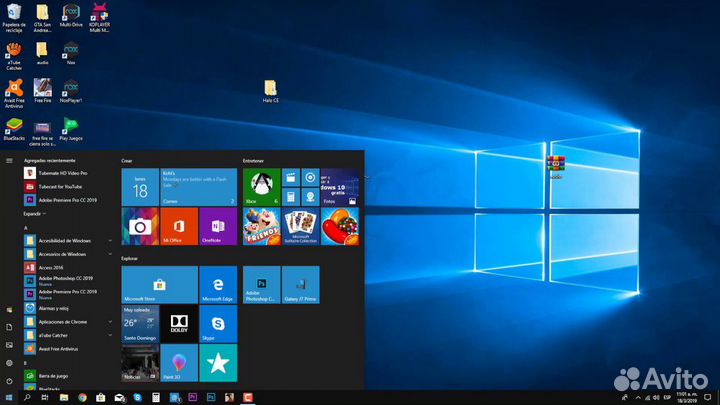This screenshot has width=720, height=405.
Task: Click the clock and date in taskbar
Action: coord(686,397)
